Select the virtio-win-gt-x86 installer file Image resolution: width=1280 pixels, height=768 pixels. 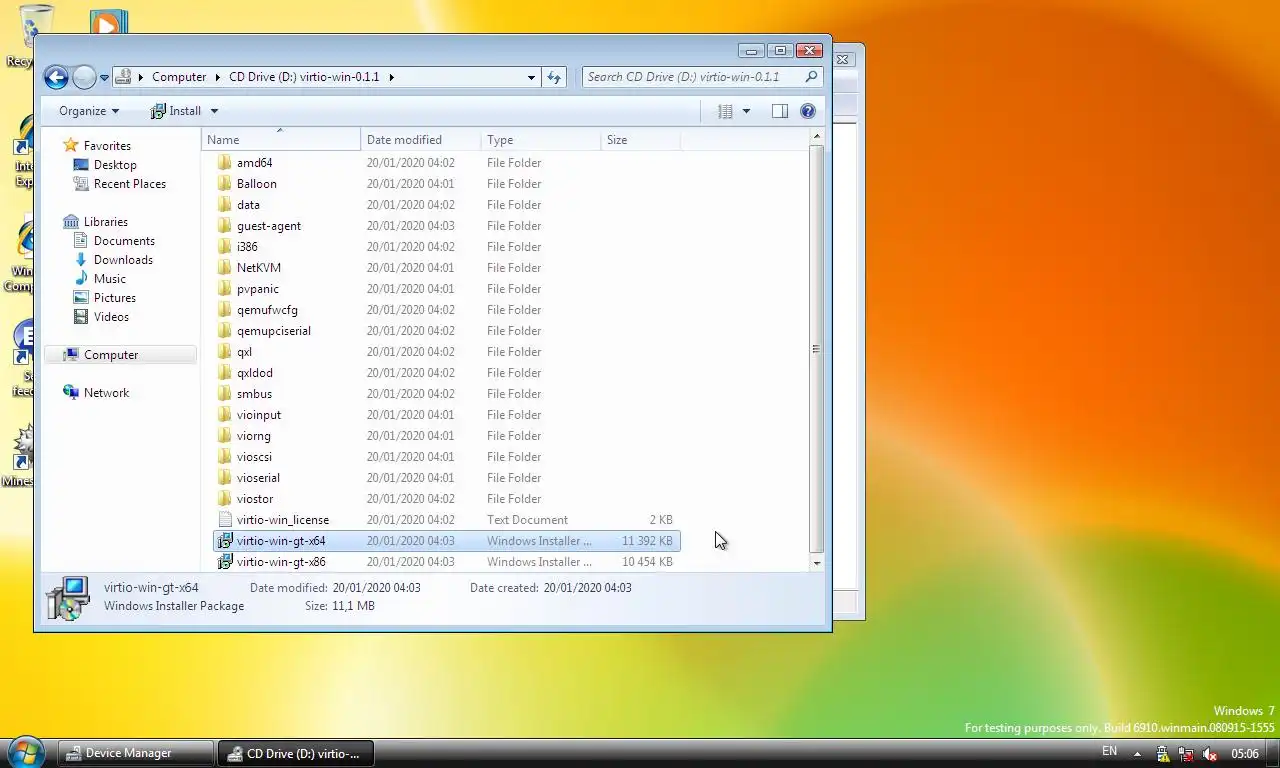tap(447, 562)
